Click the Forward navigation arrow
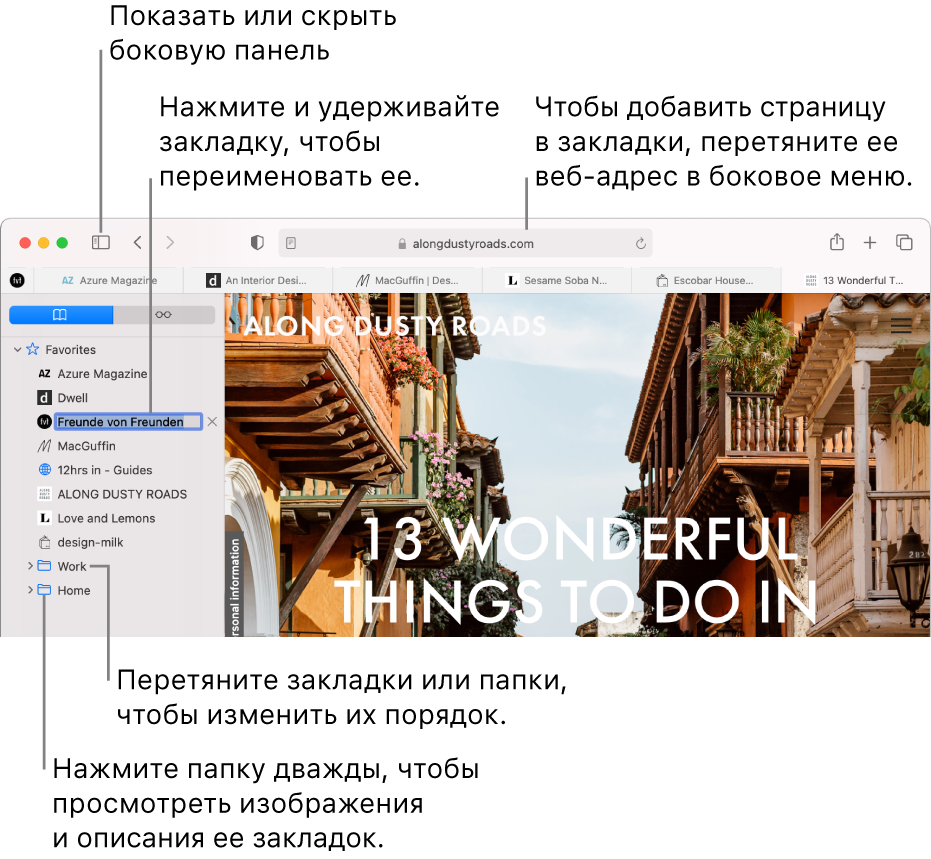931x859 pixels. (x=170, y=242)
